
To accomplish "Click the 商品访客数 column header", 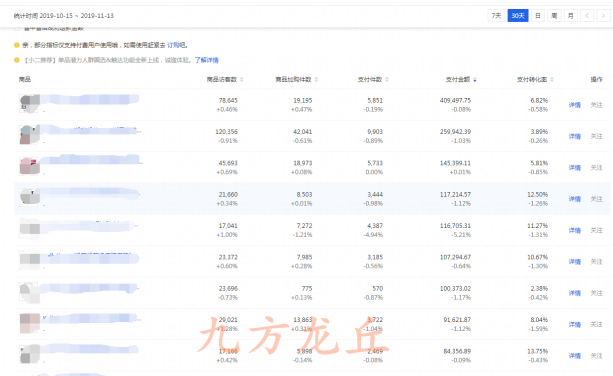I will [x=222, y=79].
